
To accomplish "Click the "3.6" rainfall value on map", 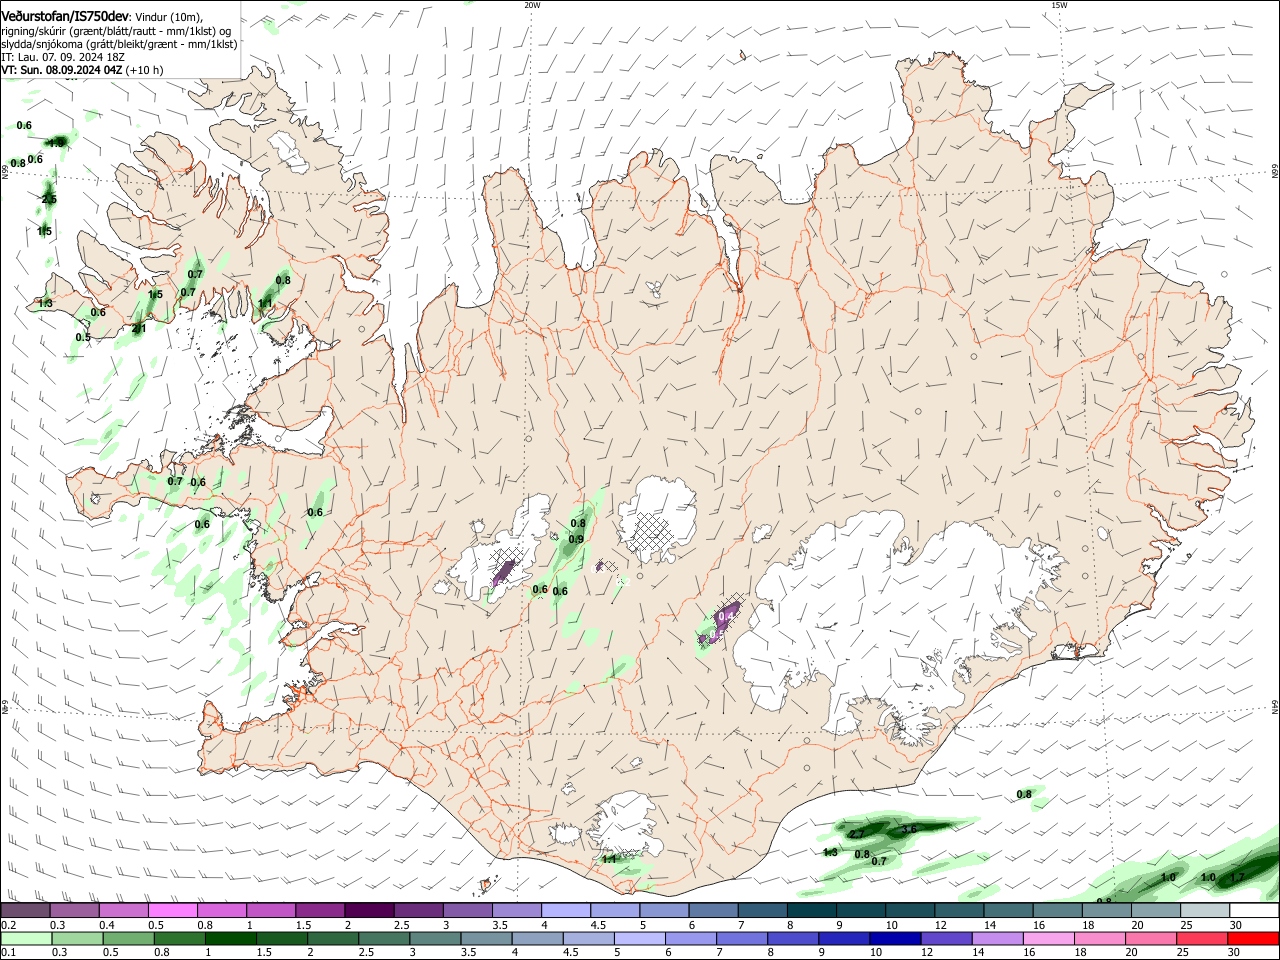I will tap(908, 830).
